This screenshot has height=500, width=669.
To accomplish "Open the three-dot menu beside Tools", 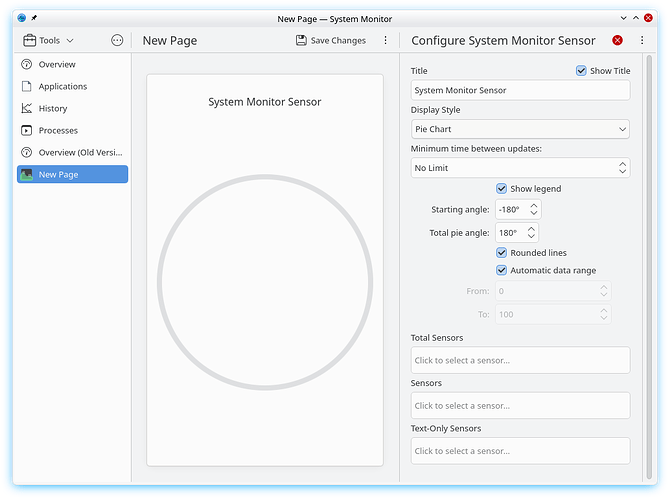I will point(117,41).
